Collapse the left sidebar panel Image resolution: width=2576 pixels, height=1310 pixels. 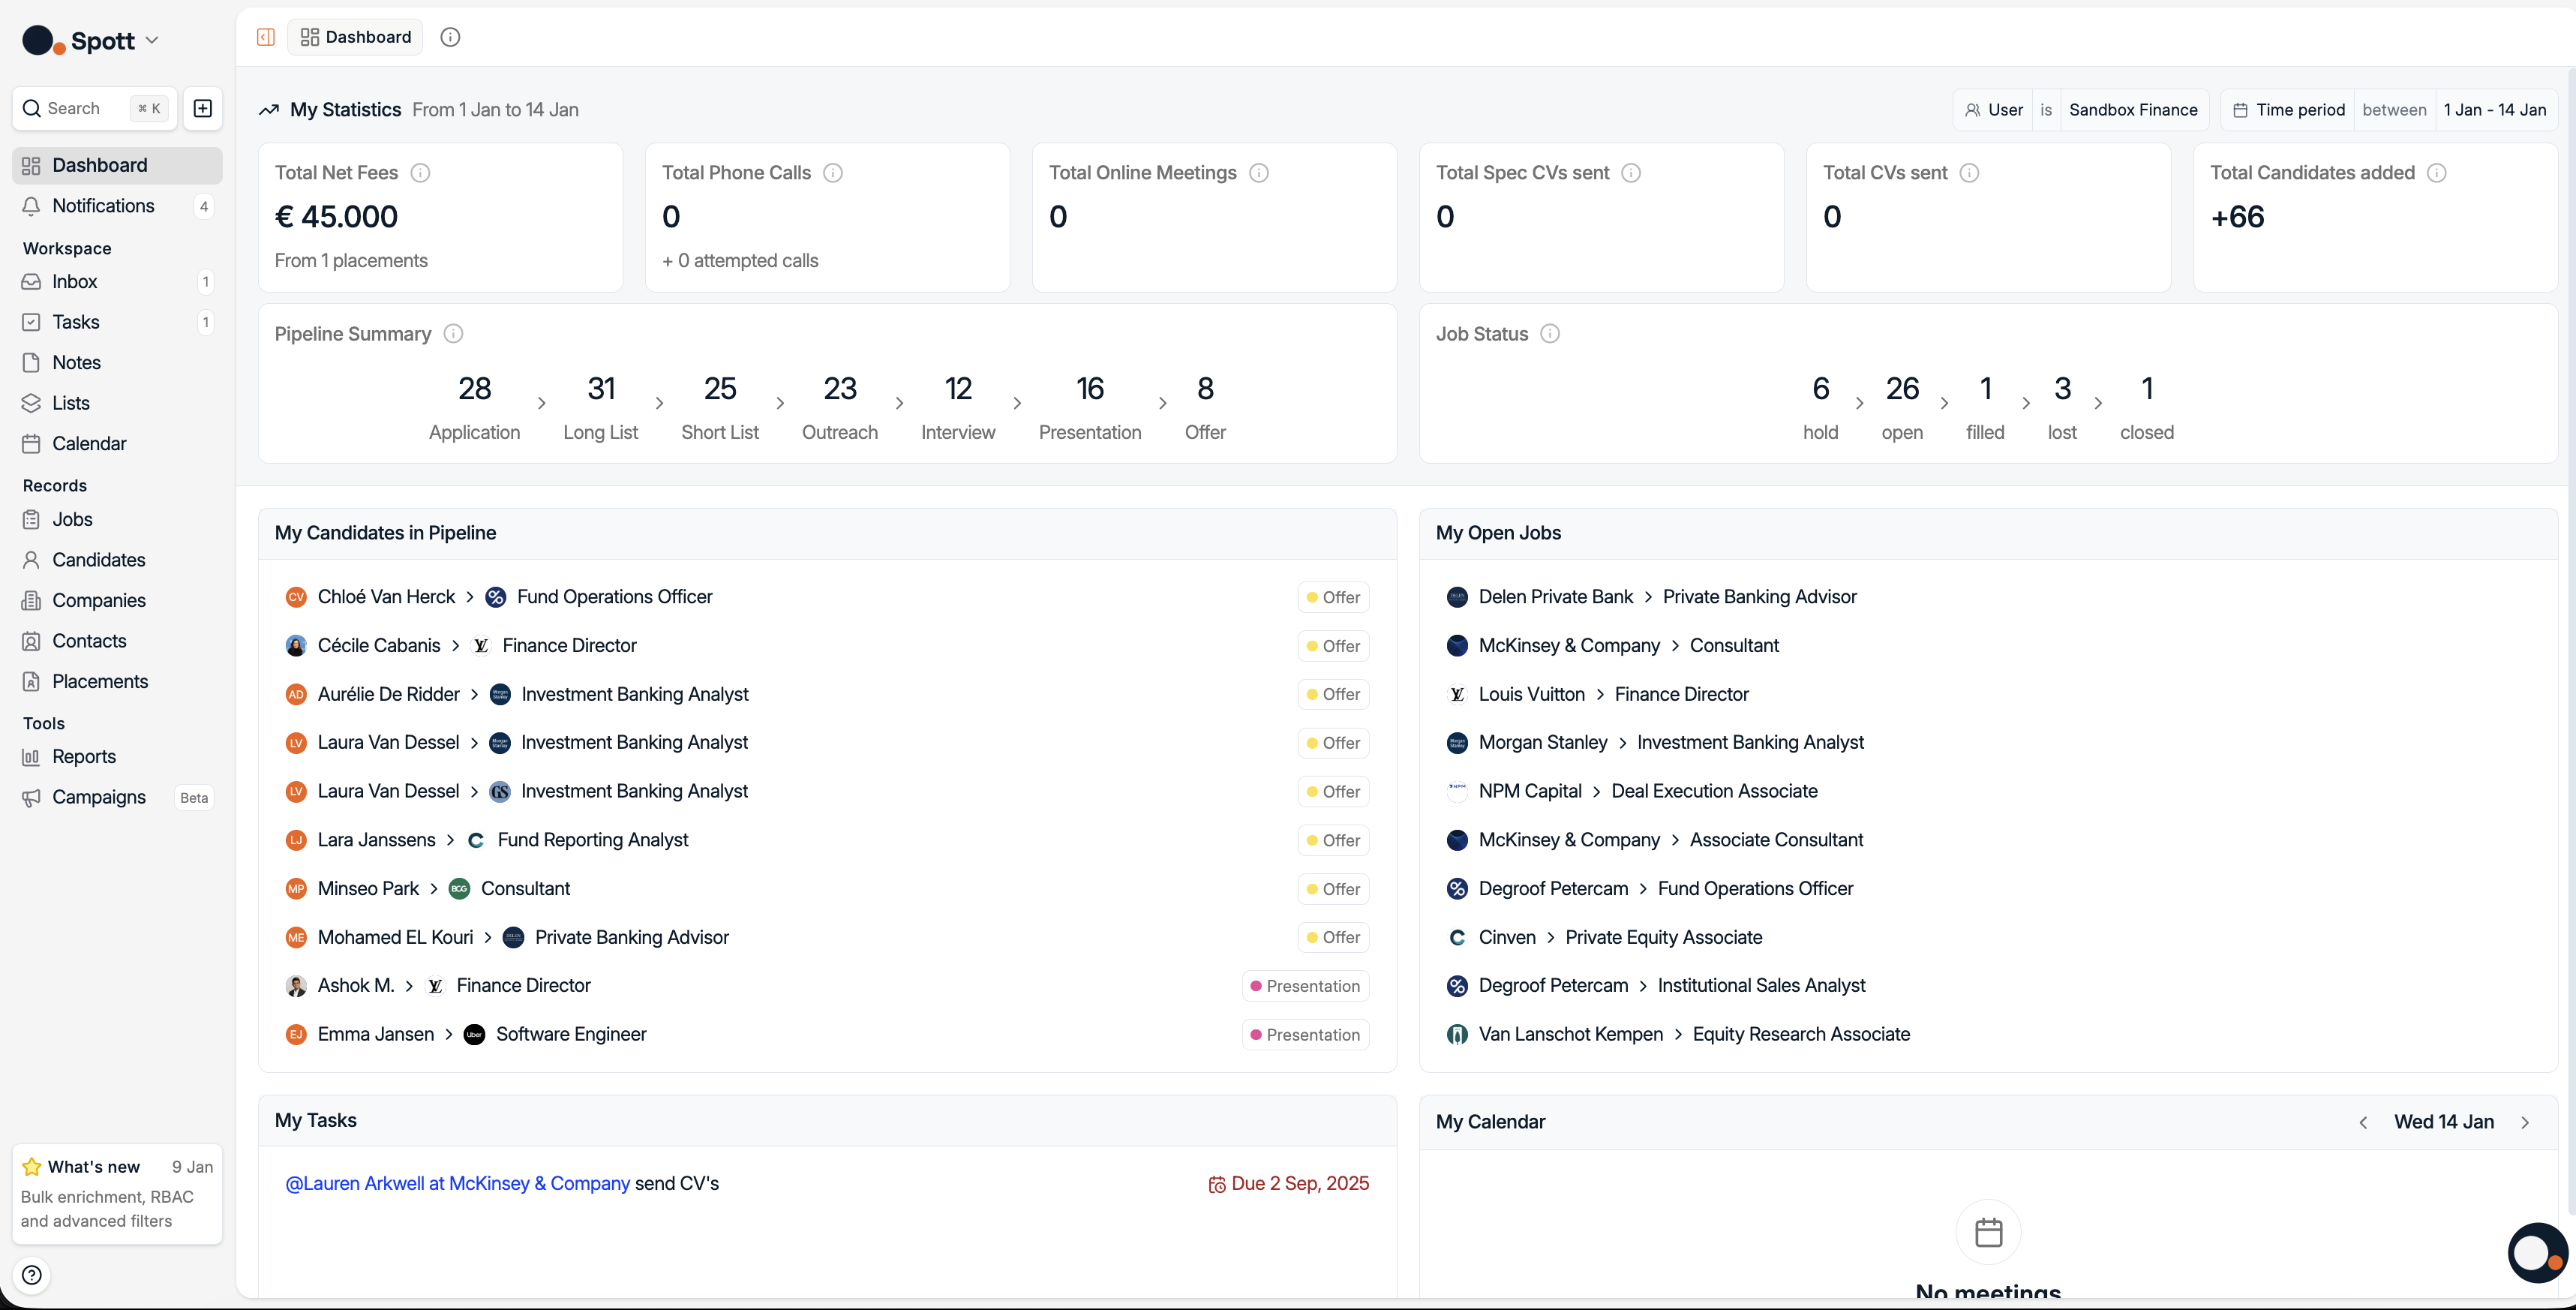(265, 36)
